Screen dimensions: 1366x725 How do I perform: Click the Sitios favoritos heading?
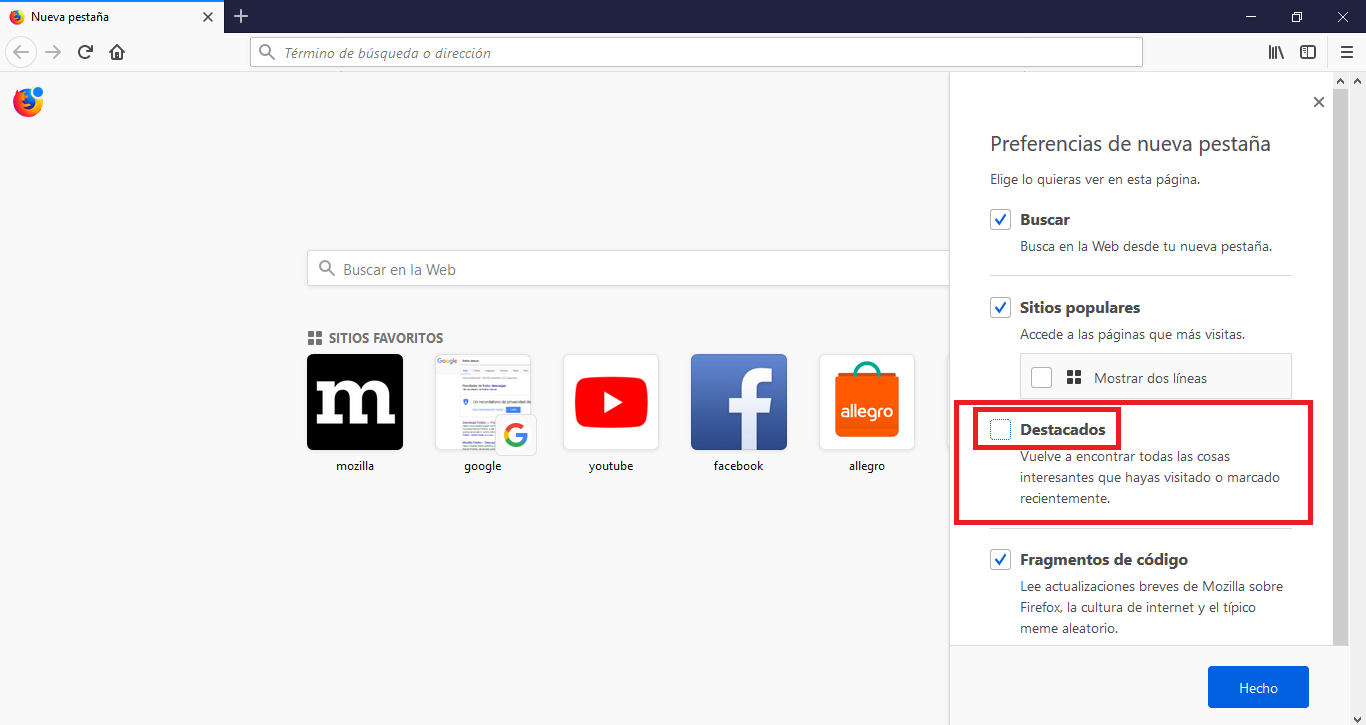[386, 338]
